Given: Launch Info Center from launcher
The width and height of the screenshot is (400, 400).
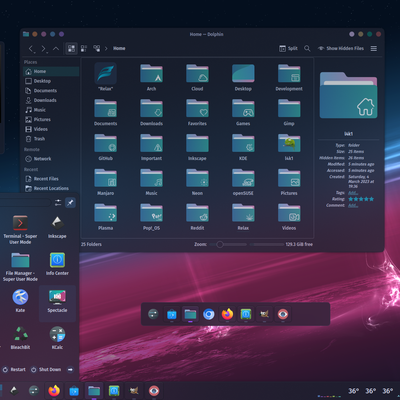Looking at the screenshot, I should point(57,264).
